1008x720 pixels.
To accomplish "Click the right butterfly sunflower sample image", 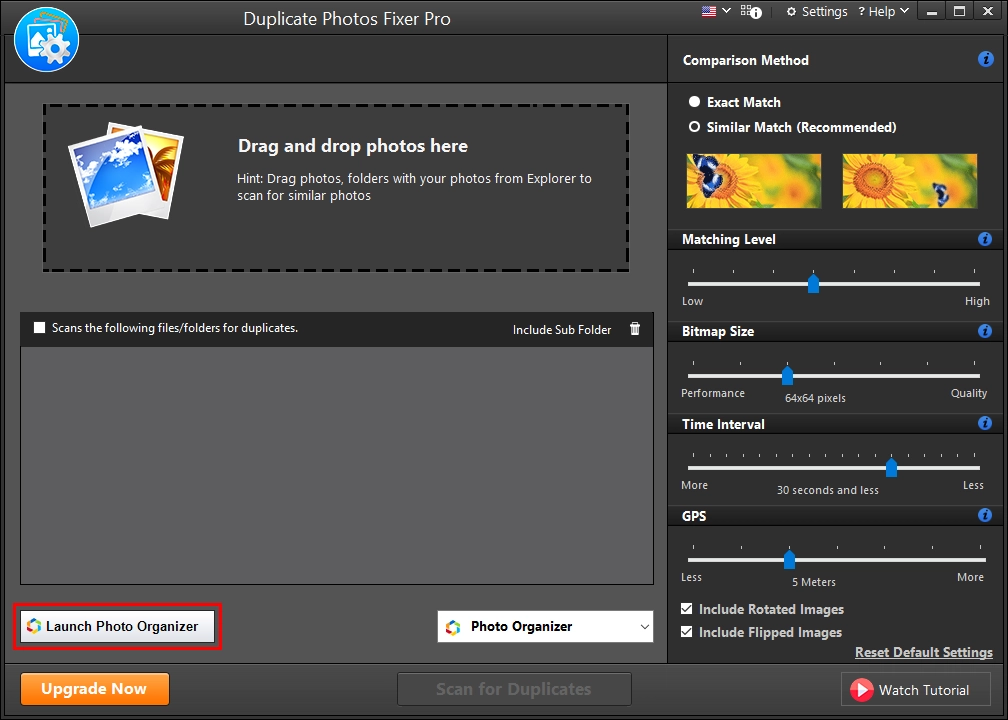I will [x=910, y=181].
